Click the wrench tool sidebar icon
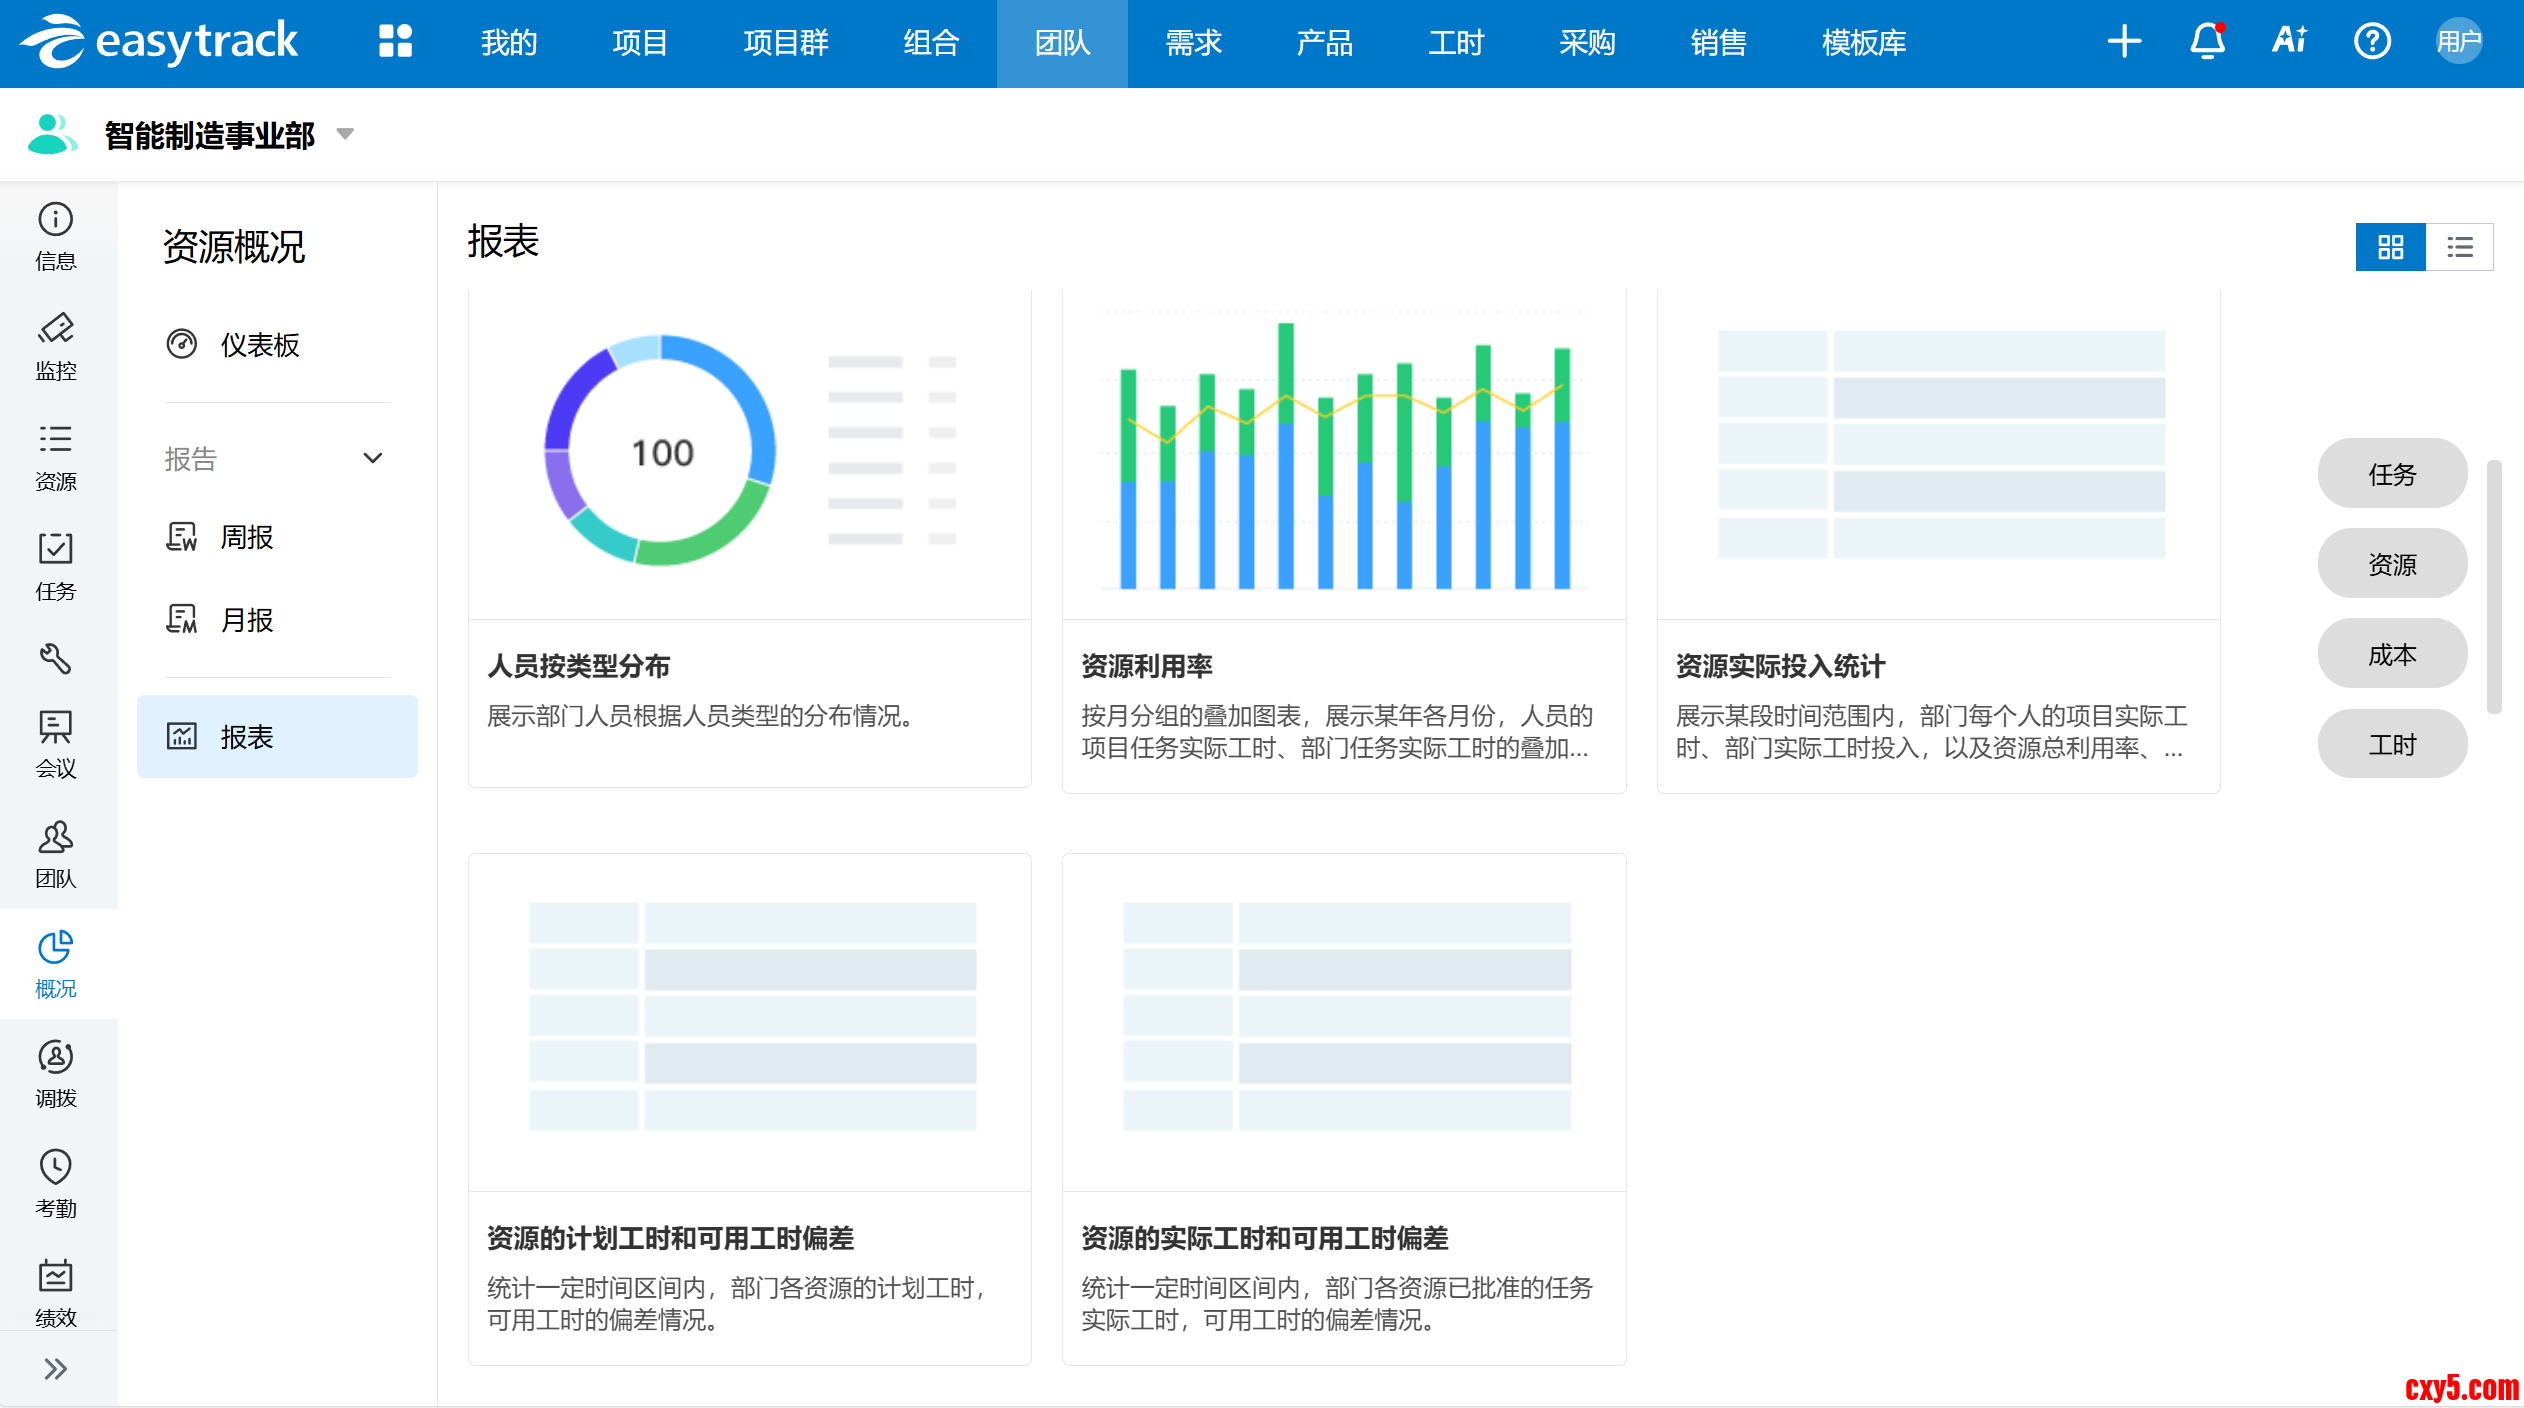Viewport: 2524px width, 1408px height. click(x=56, y=658)
